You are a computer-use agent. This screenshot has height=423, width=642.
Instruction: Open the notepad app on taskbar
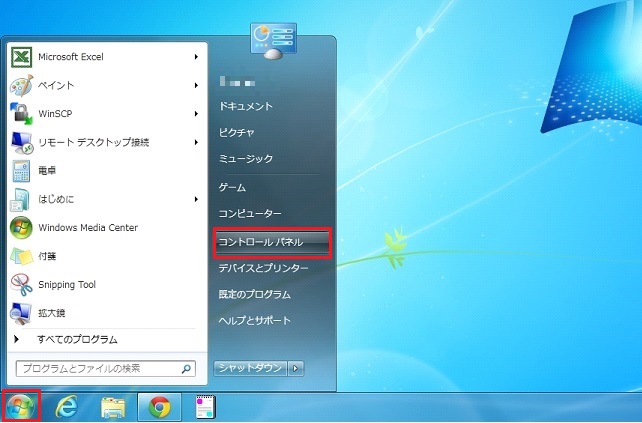[x=206, y=407]
